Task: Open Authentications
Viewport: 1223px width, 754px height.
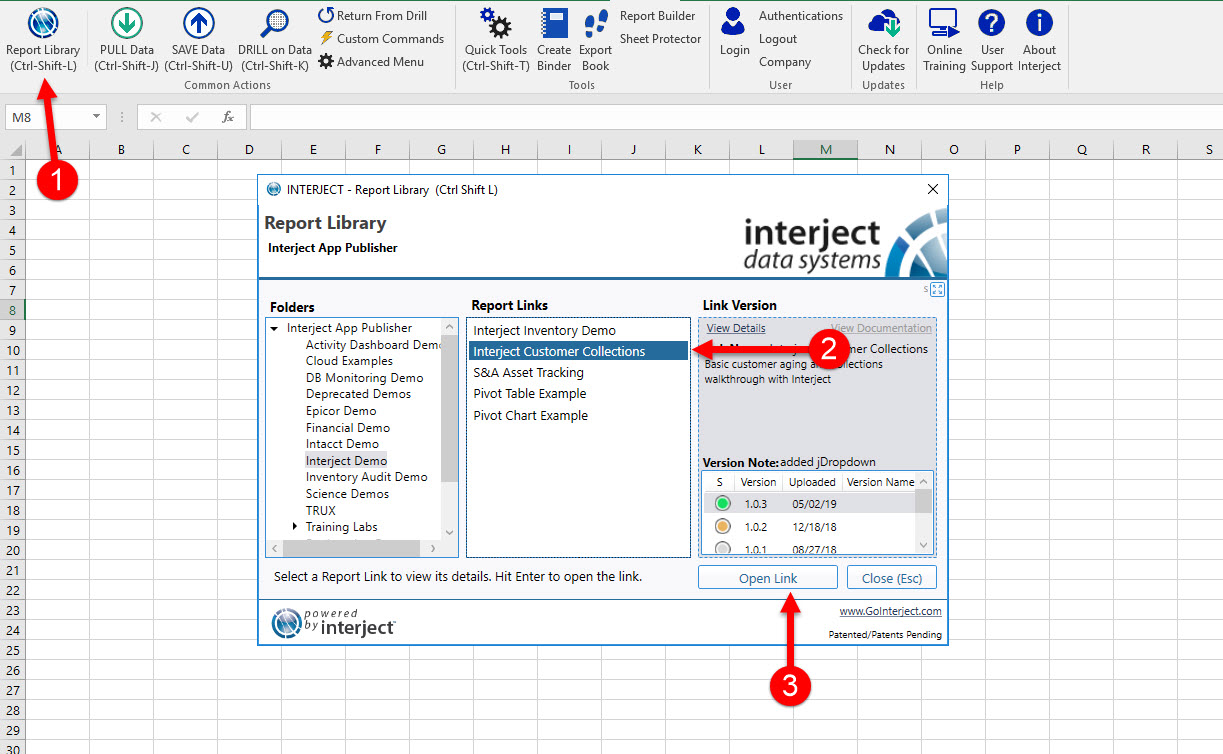Action: 801,16
